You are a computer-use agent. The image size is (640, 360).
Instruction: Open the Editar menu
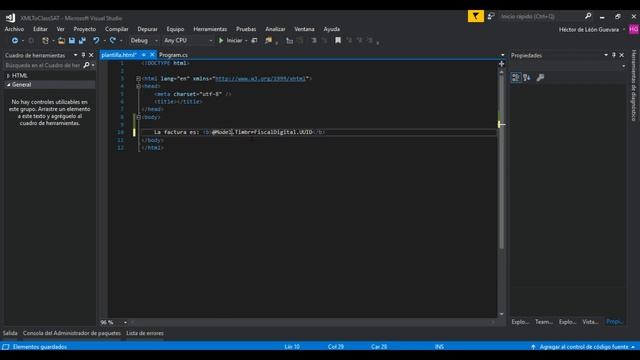point(40,29)
